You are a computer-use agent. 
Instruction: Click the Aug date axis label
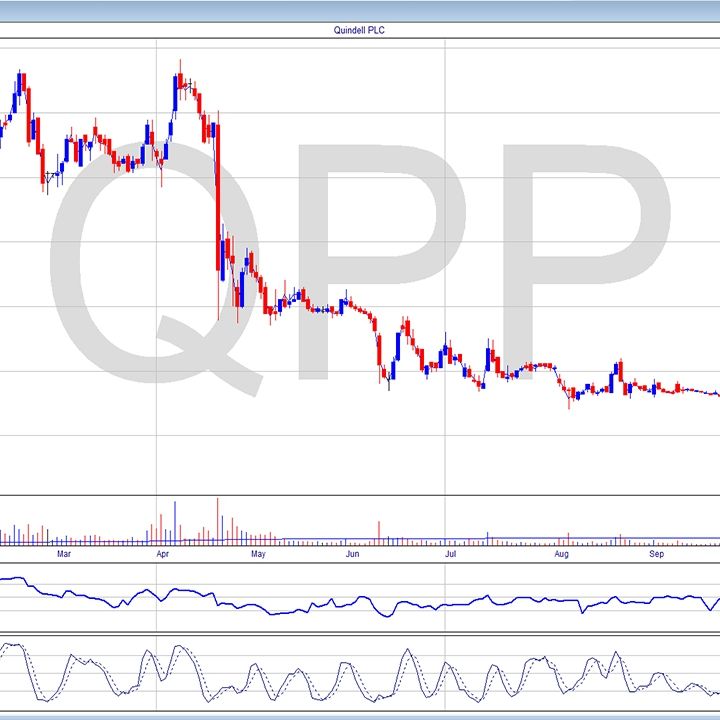click(x=562, y=552)
